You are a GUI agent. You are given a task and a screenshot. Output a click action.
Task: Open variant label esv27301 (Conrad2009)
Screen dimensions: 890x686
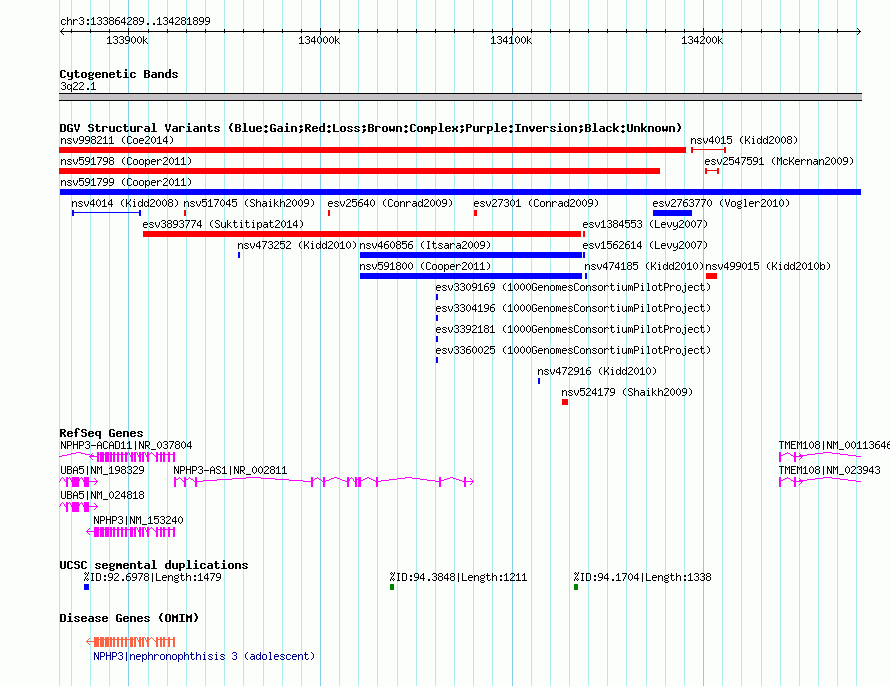[536, 203]
